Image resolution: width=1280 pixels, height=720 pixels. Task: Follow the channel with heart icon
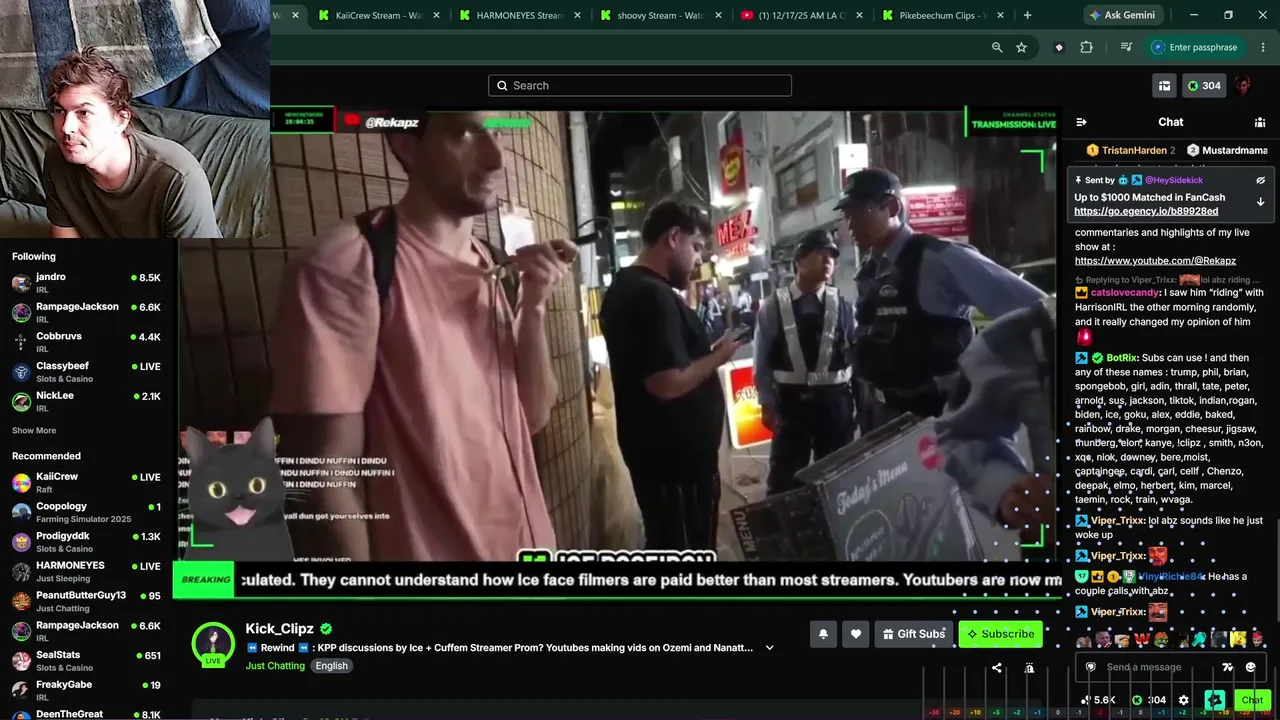[856, 633]
